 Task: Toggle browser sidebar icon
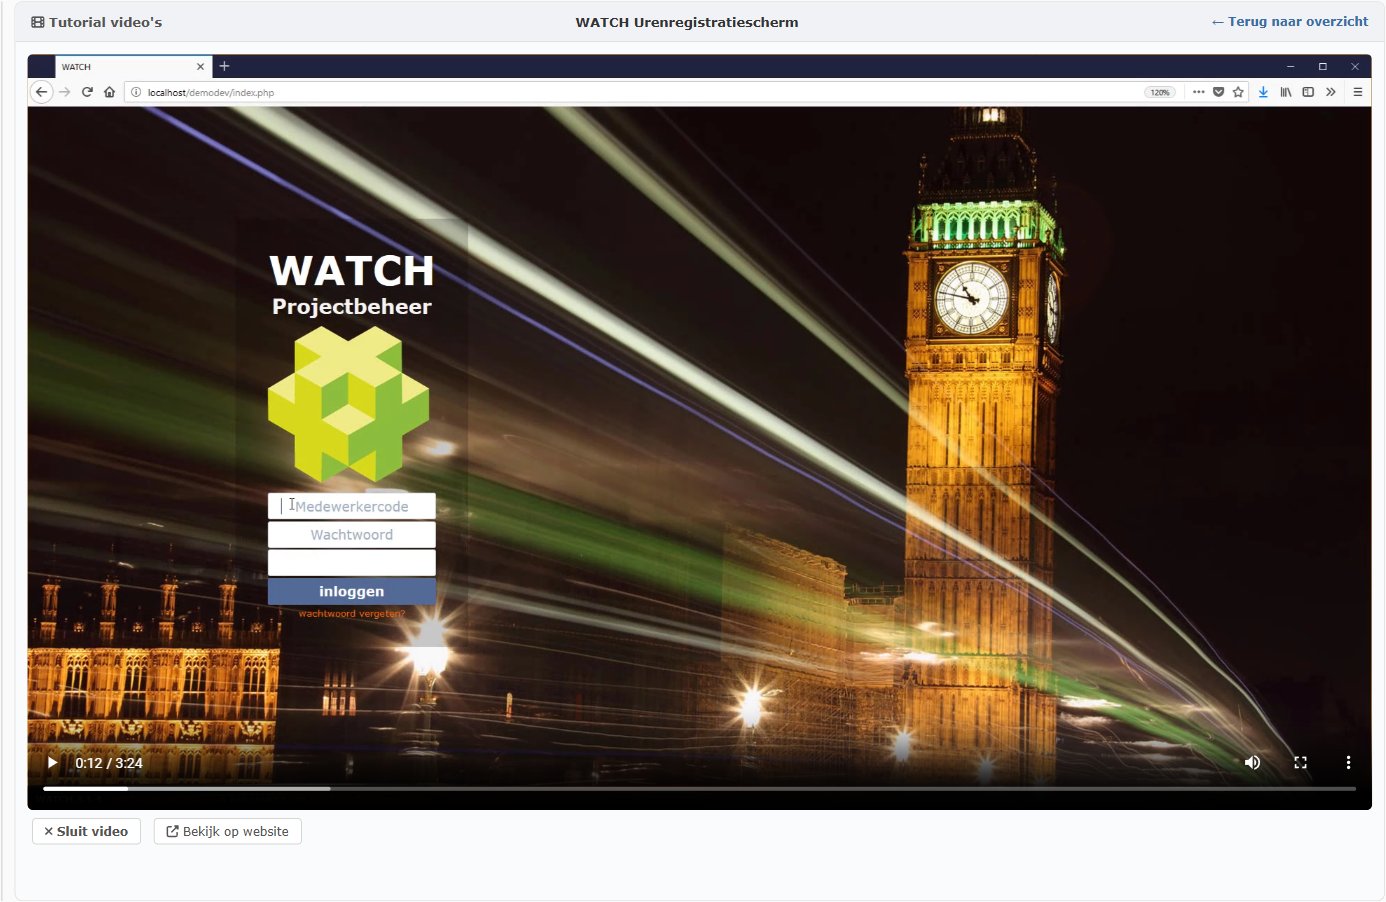(x=1308, y=92)
